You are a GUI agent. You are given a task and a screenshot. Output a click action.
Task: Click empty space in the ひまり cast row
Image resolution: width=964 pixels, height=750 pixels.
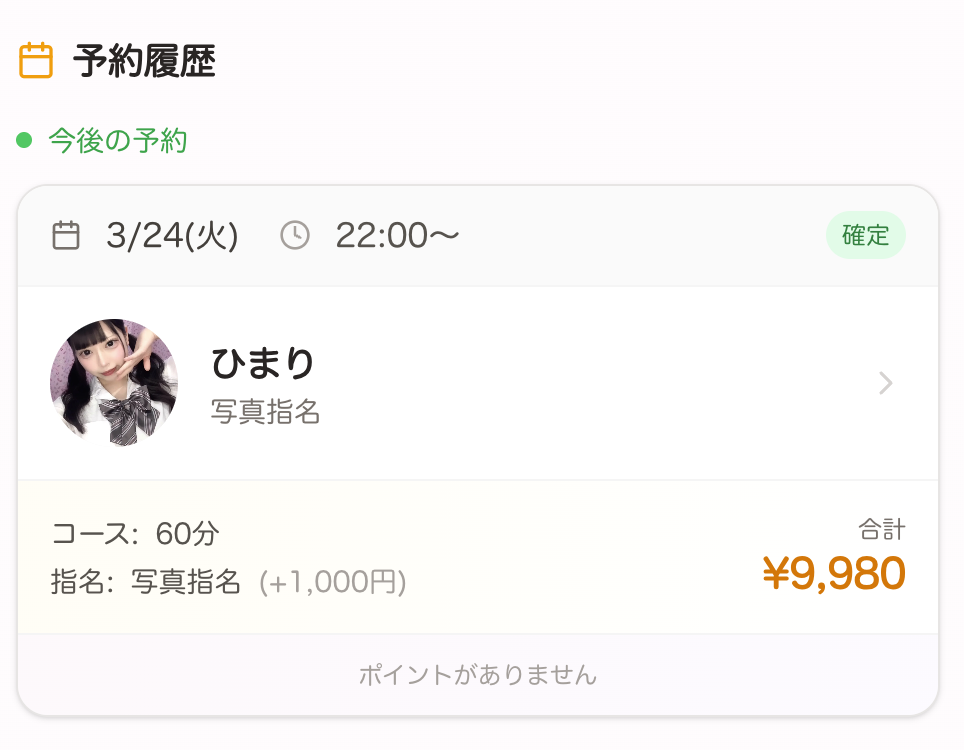(600, 383)
